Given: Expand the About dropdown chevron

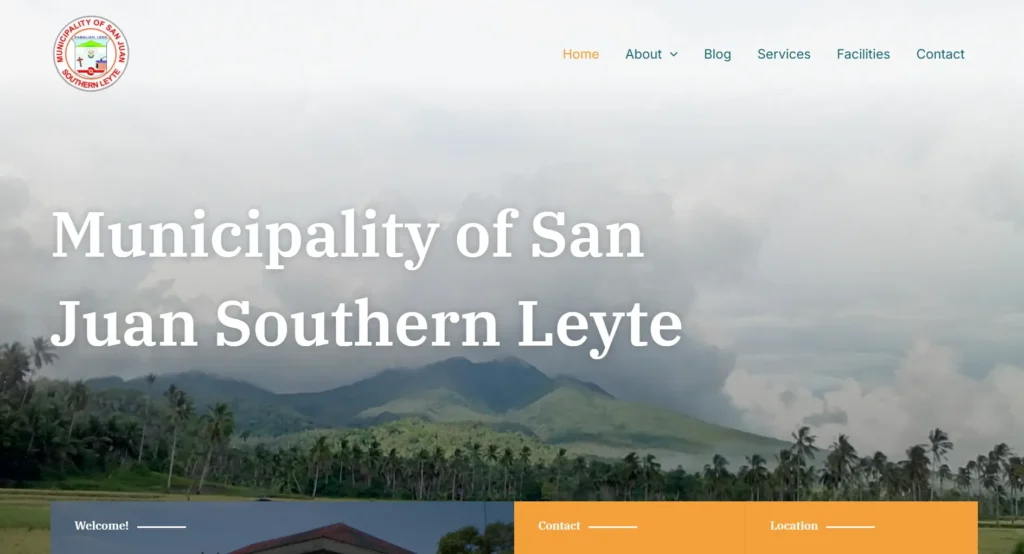Looking at the screenshot, I should (x=673, y=55).
